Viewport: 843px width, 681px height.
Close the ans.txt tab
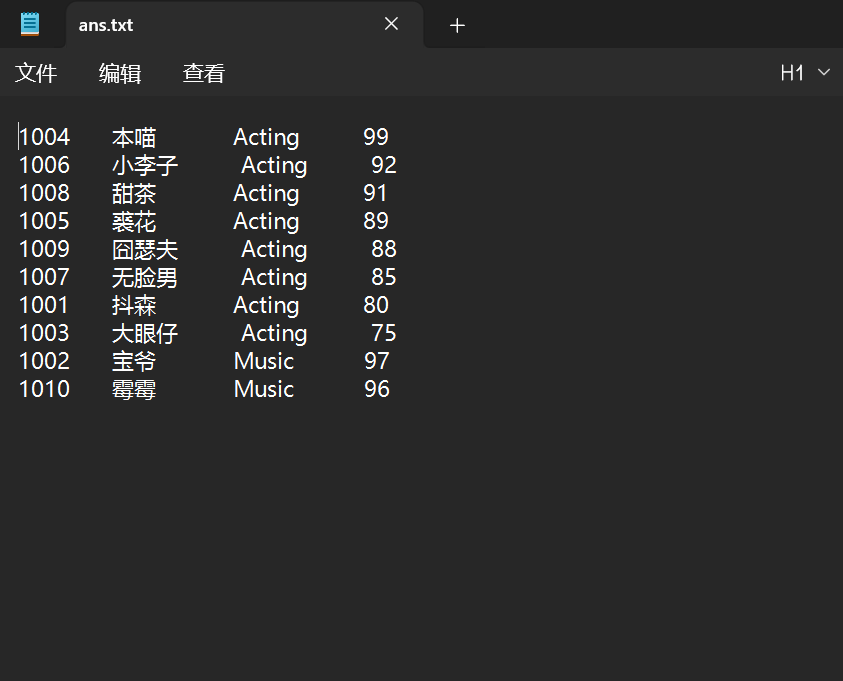click(391, 24)
